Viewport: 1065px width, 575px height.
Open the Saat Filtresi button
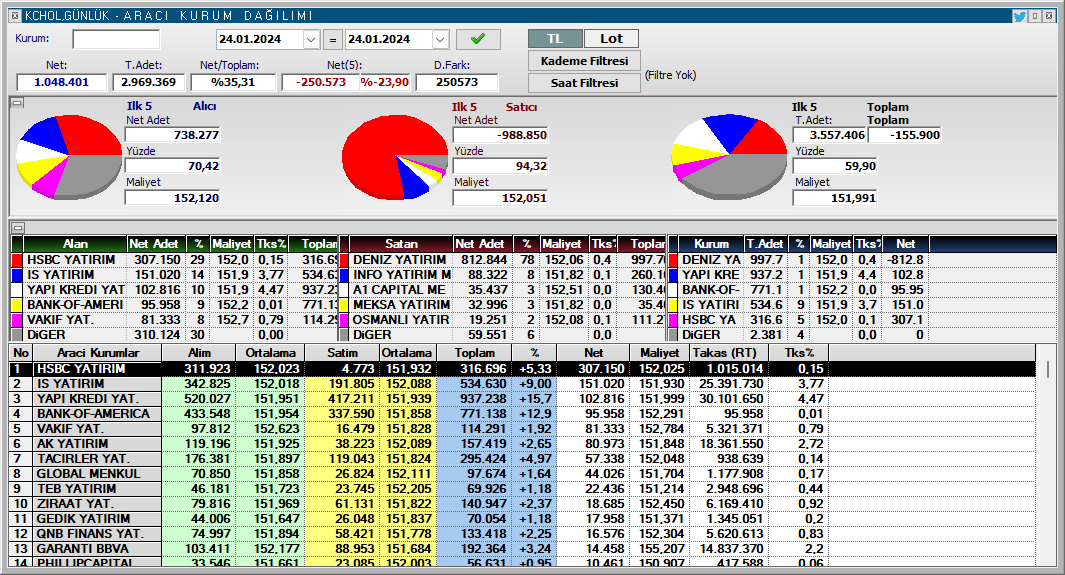coord(584,83)
